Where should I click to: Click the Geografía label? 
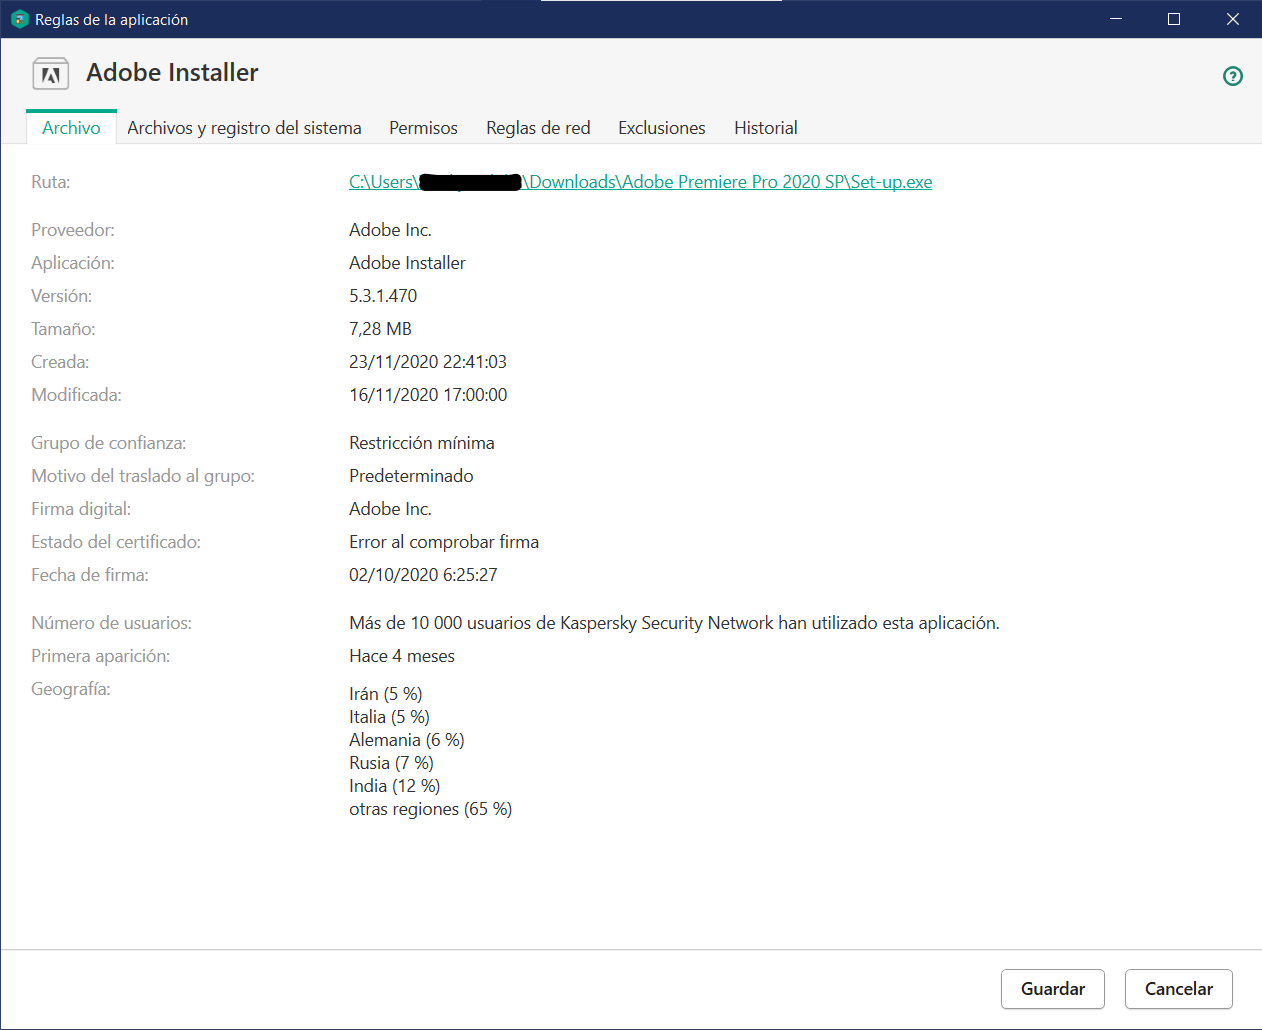[x=71, y=689]
